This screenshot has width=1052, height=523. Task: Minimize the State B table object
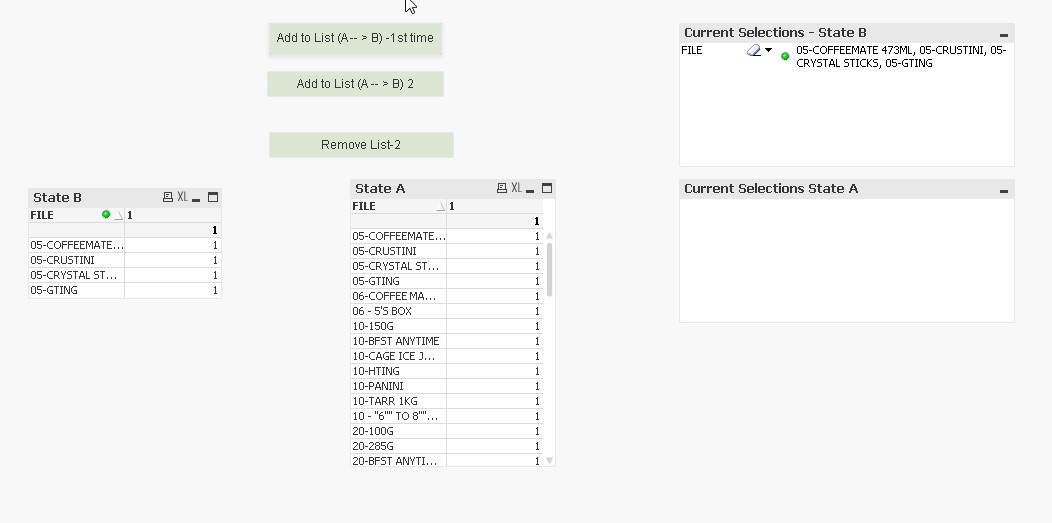(x=197, y=198)
